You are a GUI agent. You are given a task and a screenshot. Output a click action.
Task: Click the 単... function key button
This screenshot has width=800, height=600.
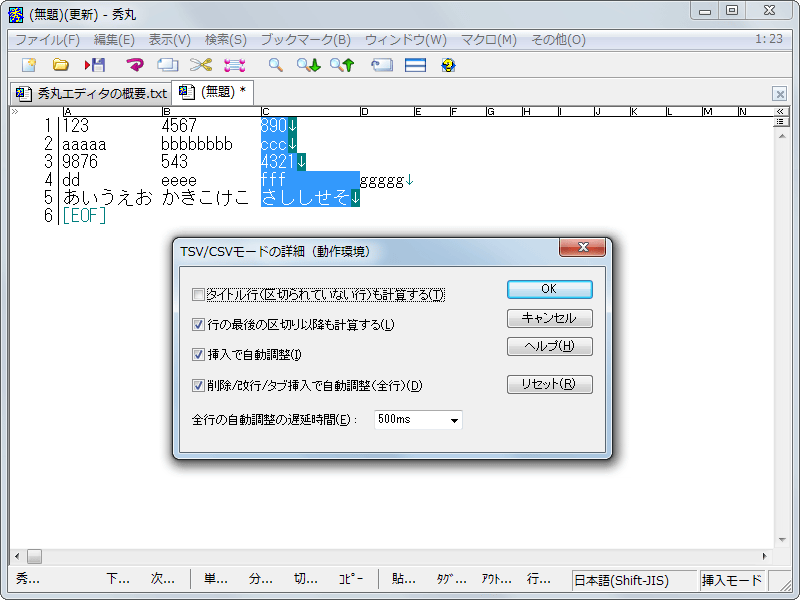tap(216, 579)
